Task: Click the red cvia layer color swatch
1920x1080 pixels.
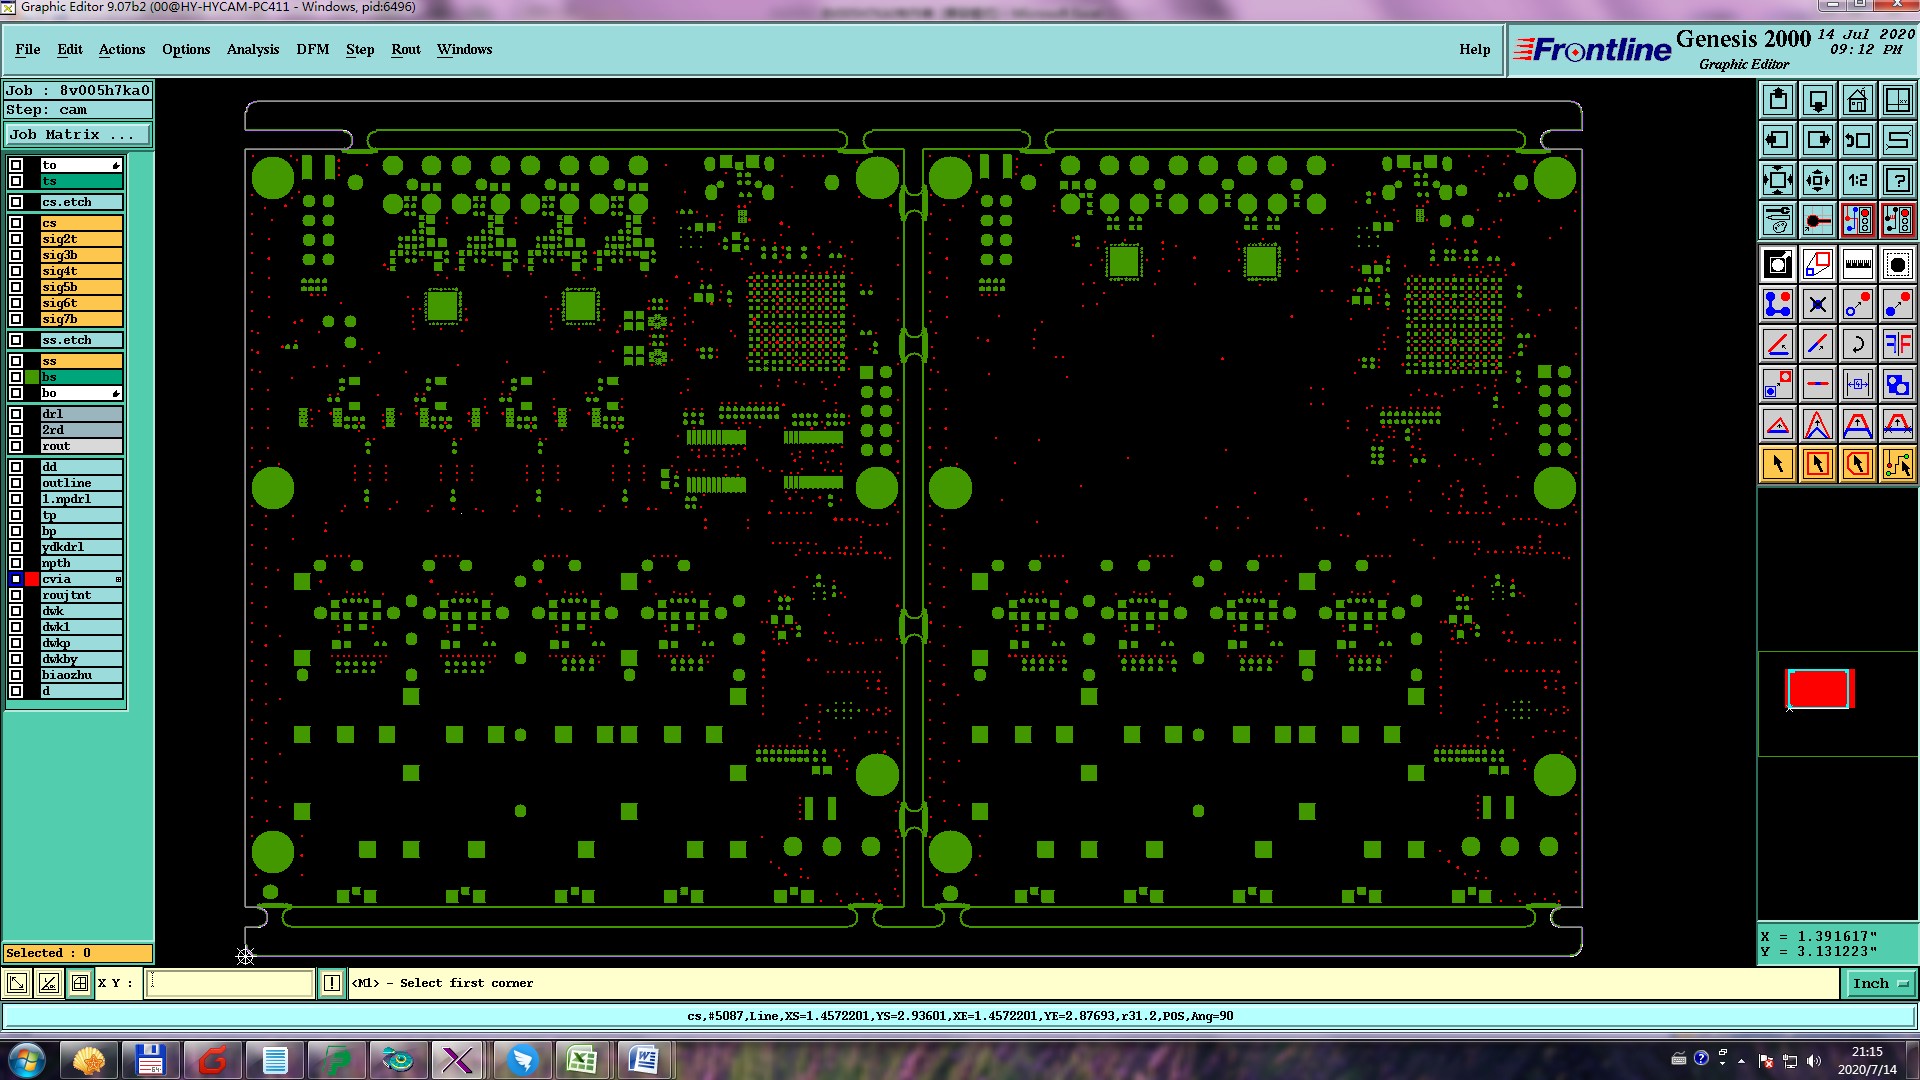Action: click(x=32, y=580)
